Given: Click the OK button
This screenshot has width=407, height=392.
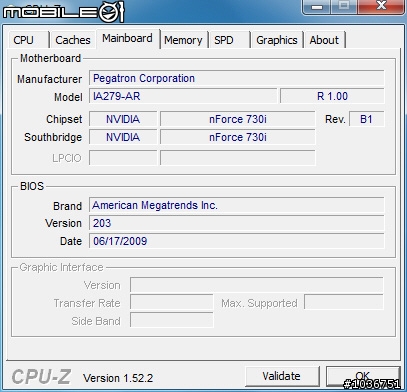Looking at the screenshot, I should point(363,376).
